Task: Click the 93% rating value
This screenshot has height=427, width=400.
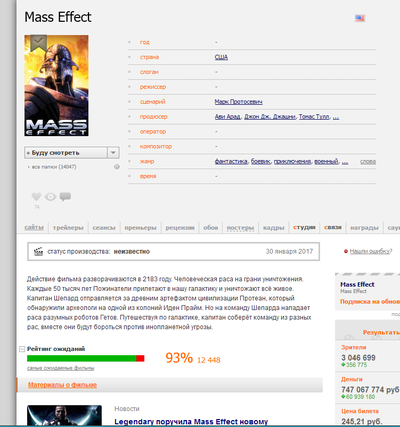Action: click(179, 358)
